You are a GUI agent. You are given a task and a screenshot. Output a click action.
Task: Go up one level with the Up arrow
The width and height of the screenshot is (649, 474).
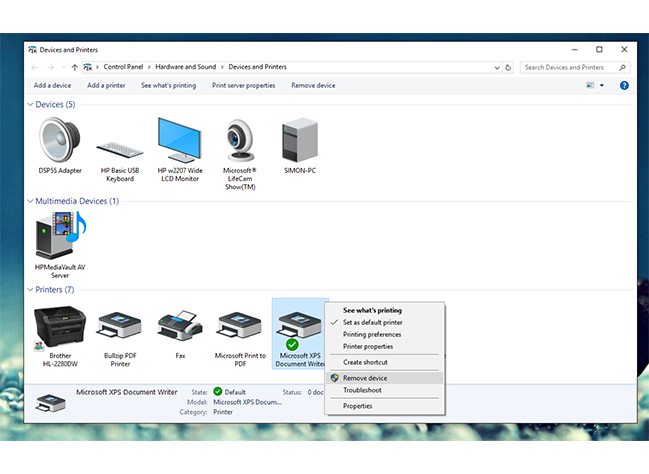tap(75, 67)
